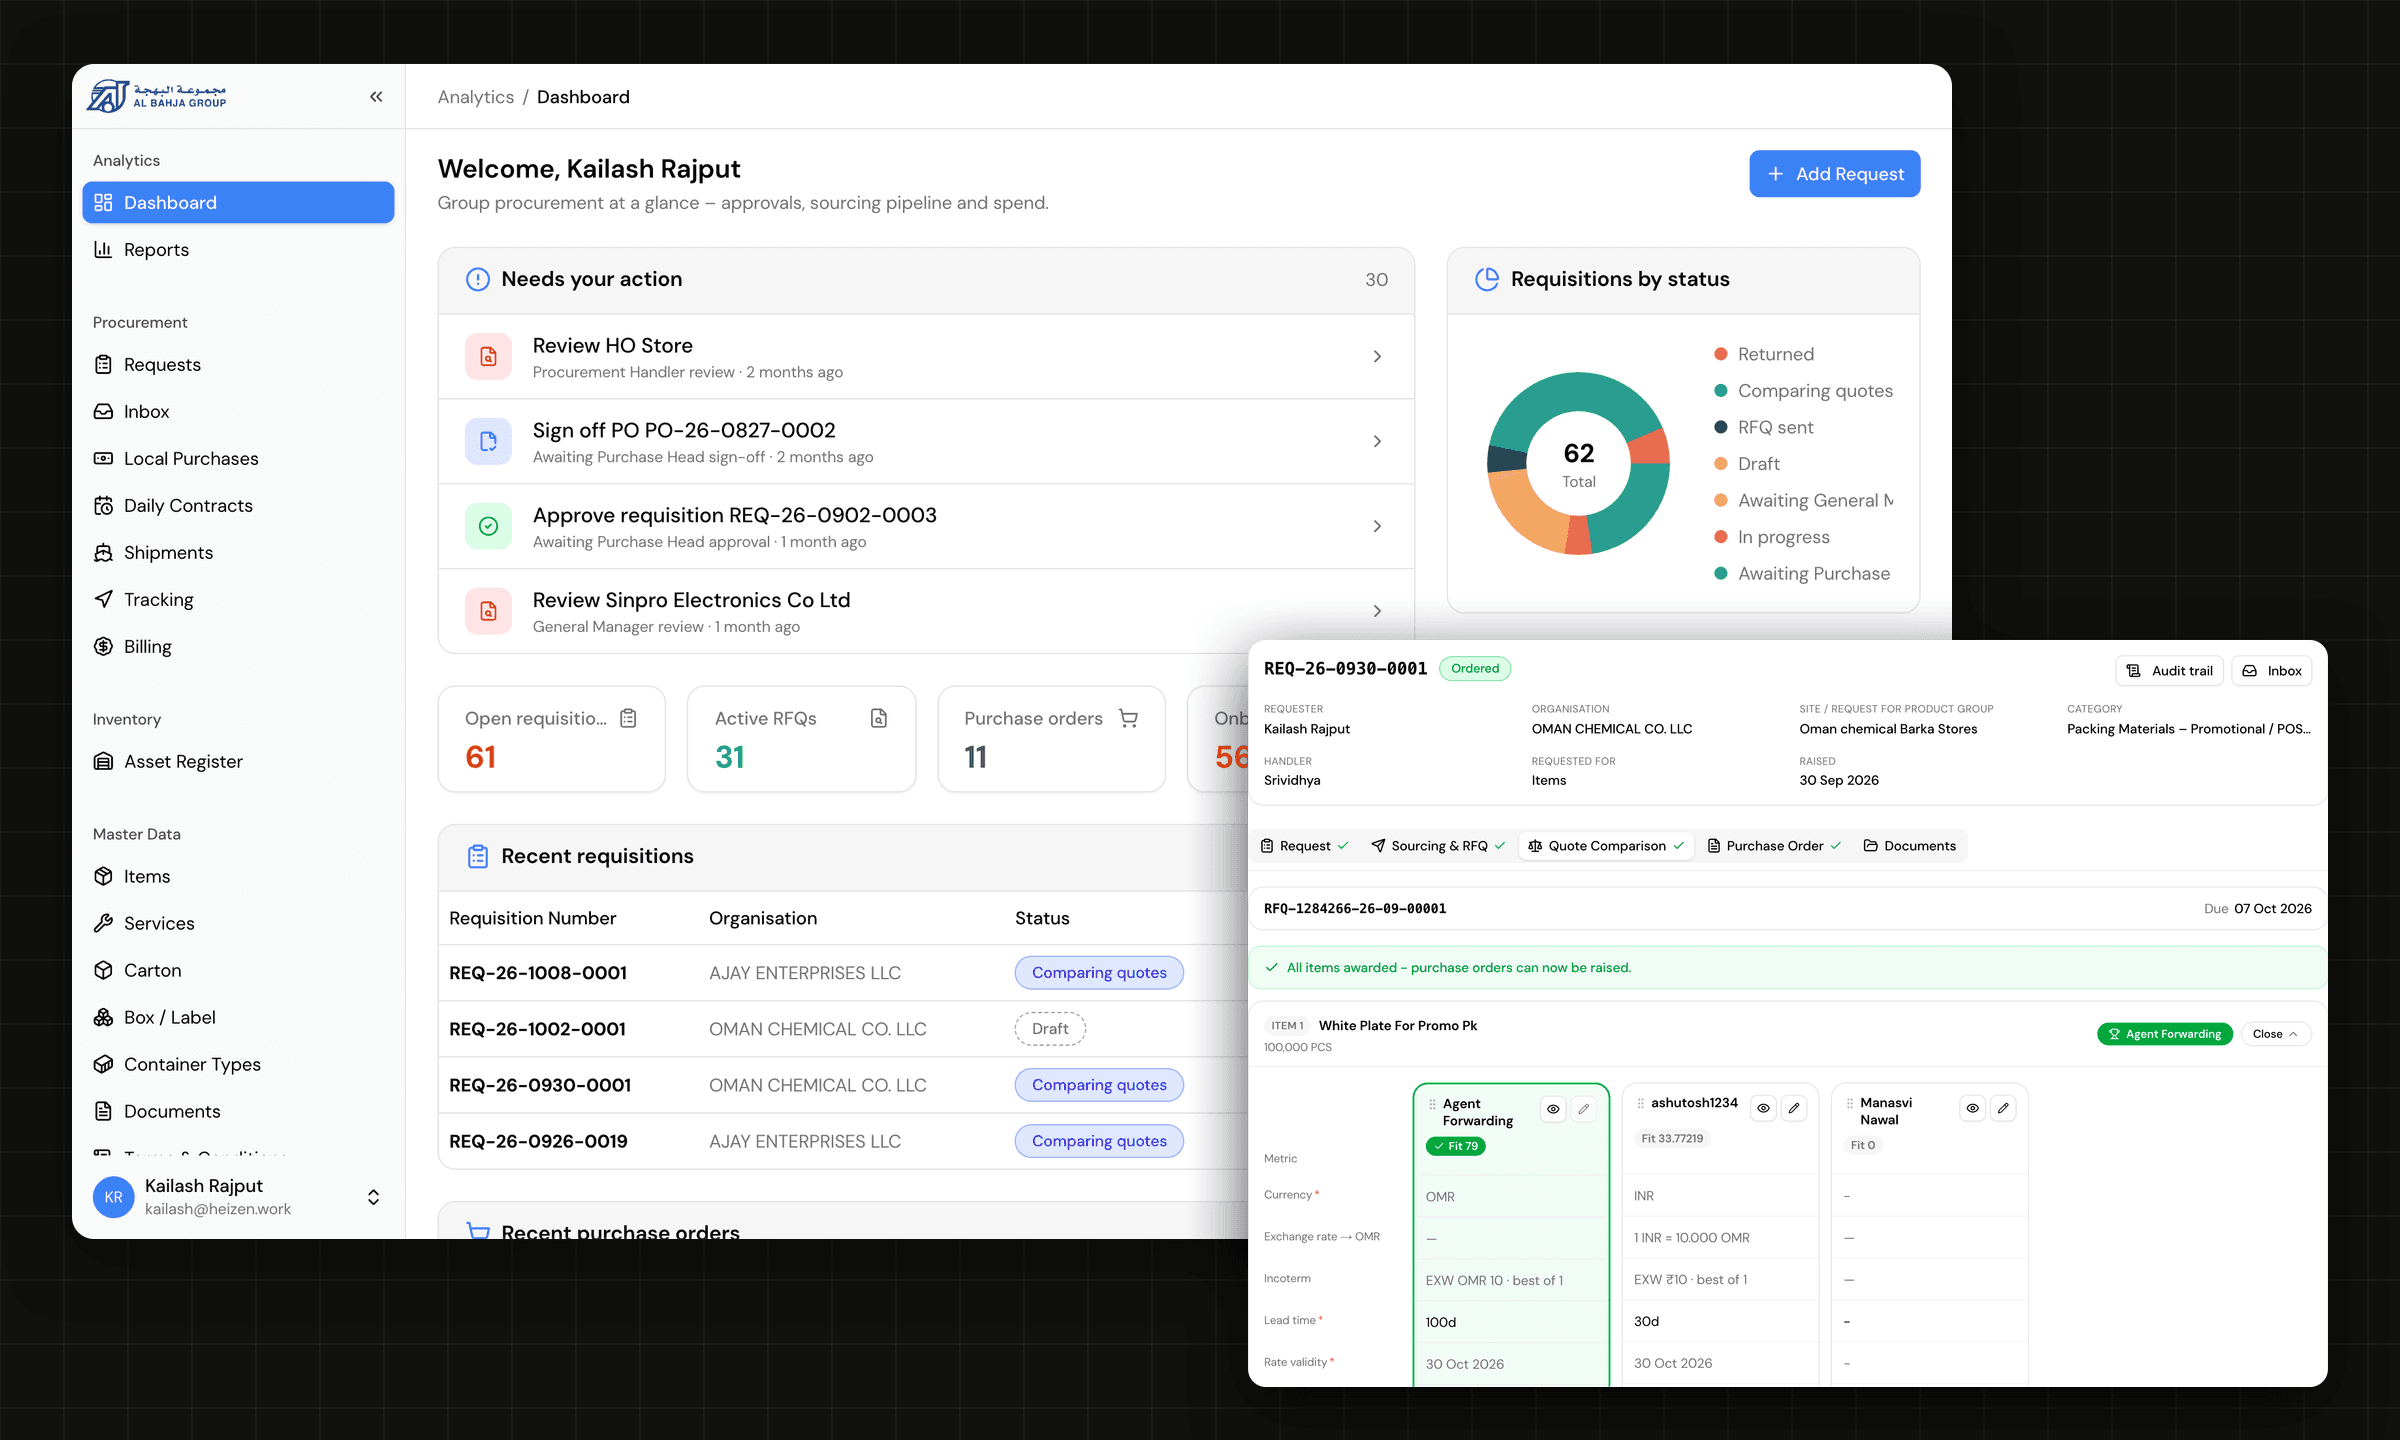Open the Sign off PO PO-26-0827-0002 chevron
The image size is (2400, 1440).
tap(1377, 442)
